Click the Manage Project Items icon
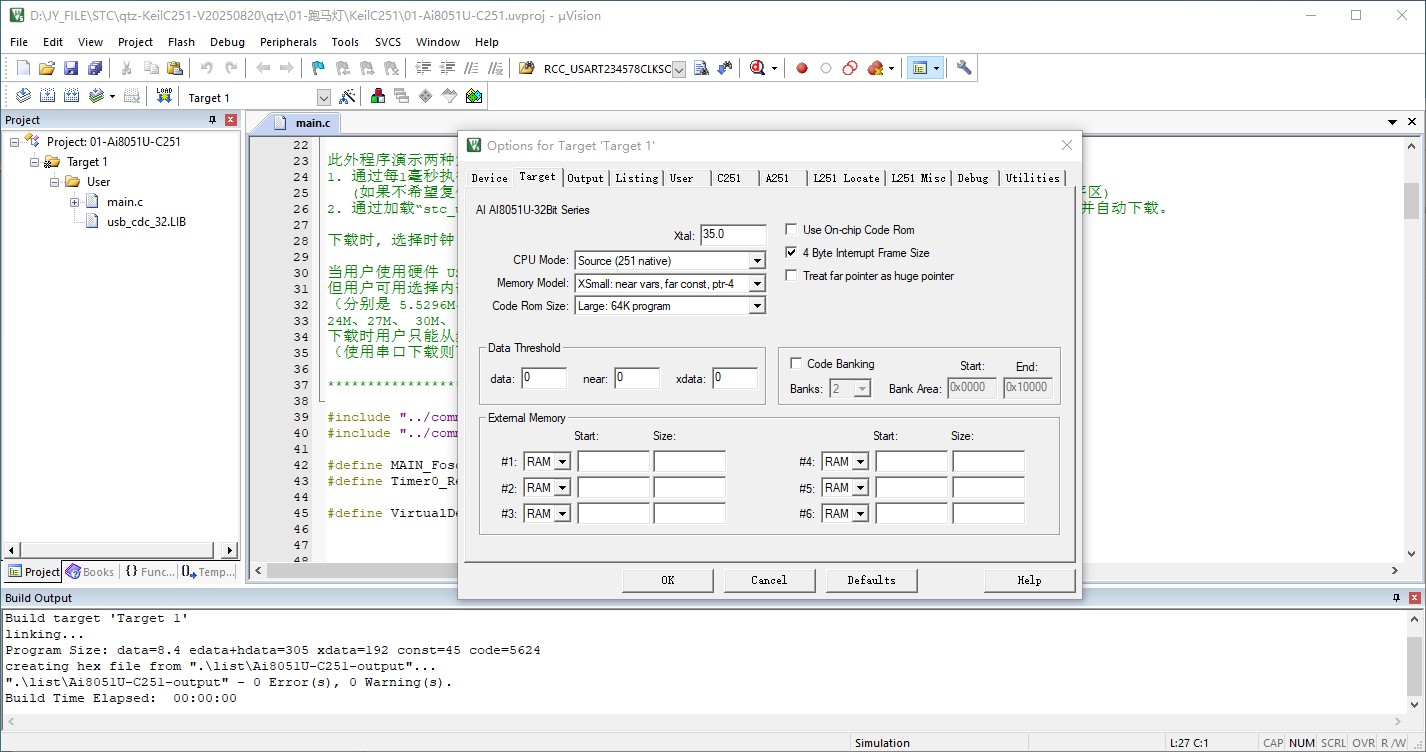Viewport: 1426px width, 752px height. 378,96
